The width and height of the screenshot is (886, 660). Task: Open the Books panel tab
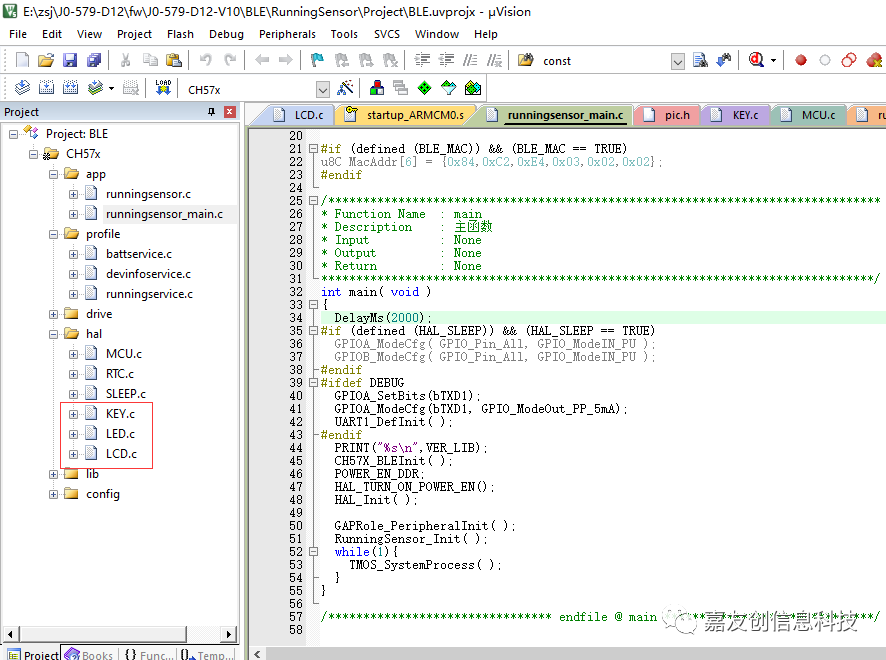pyautogui.click(x=89, y=654)
